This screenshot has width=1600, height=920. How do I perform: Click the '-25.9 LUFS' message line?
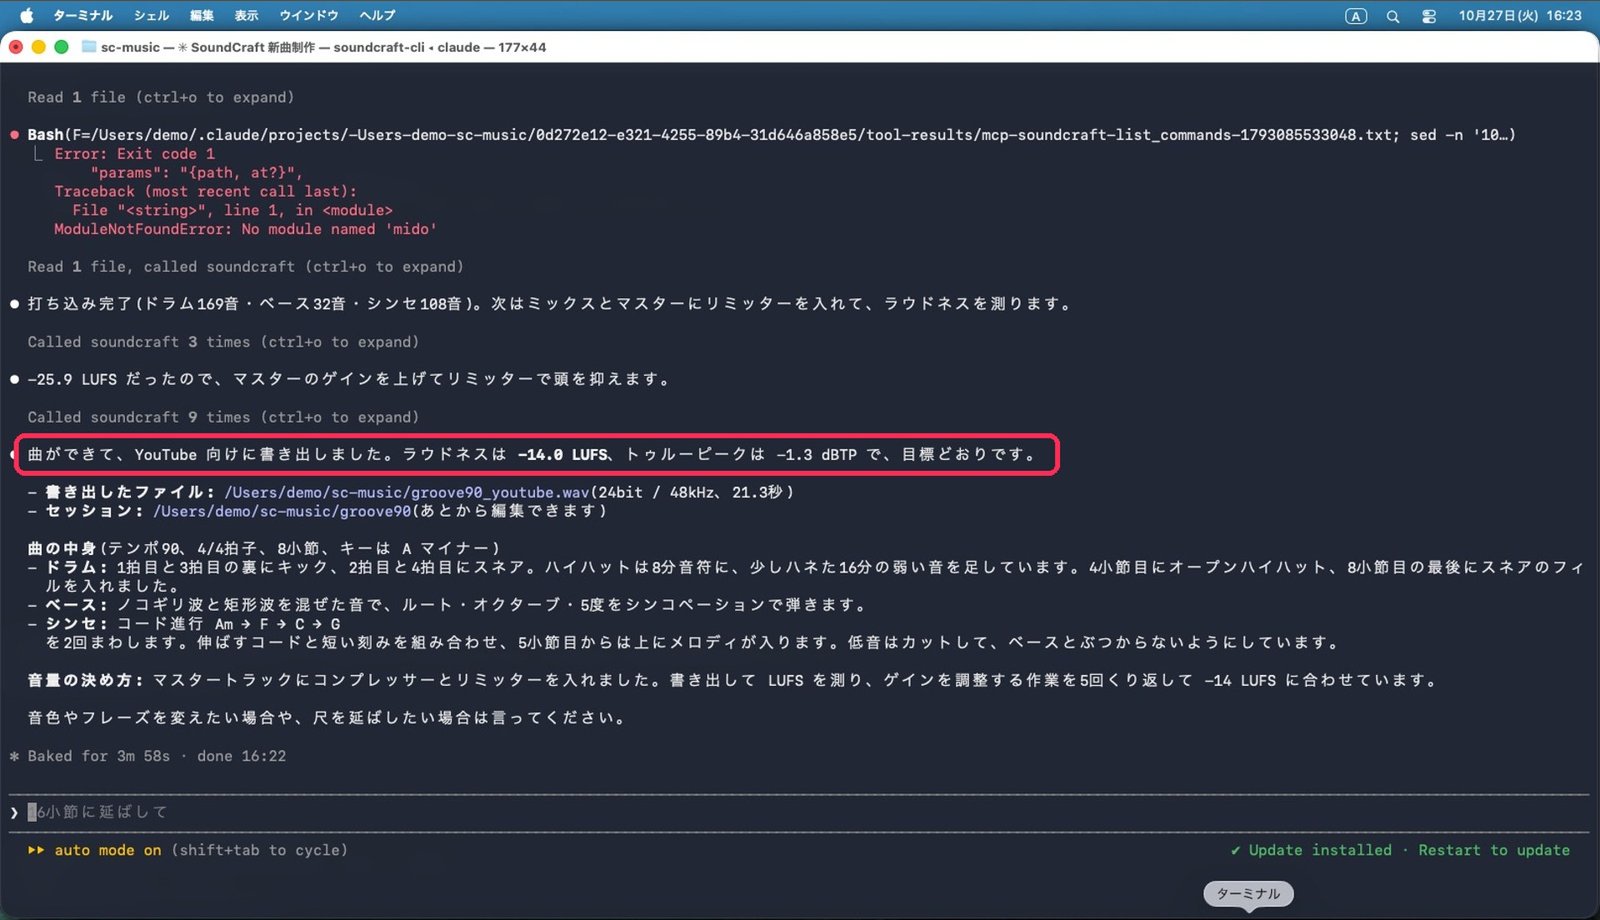(348, 379)
